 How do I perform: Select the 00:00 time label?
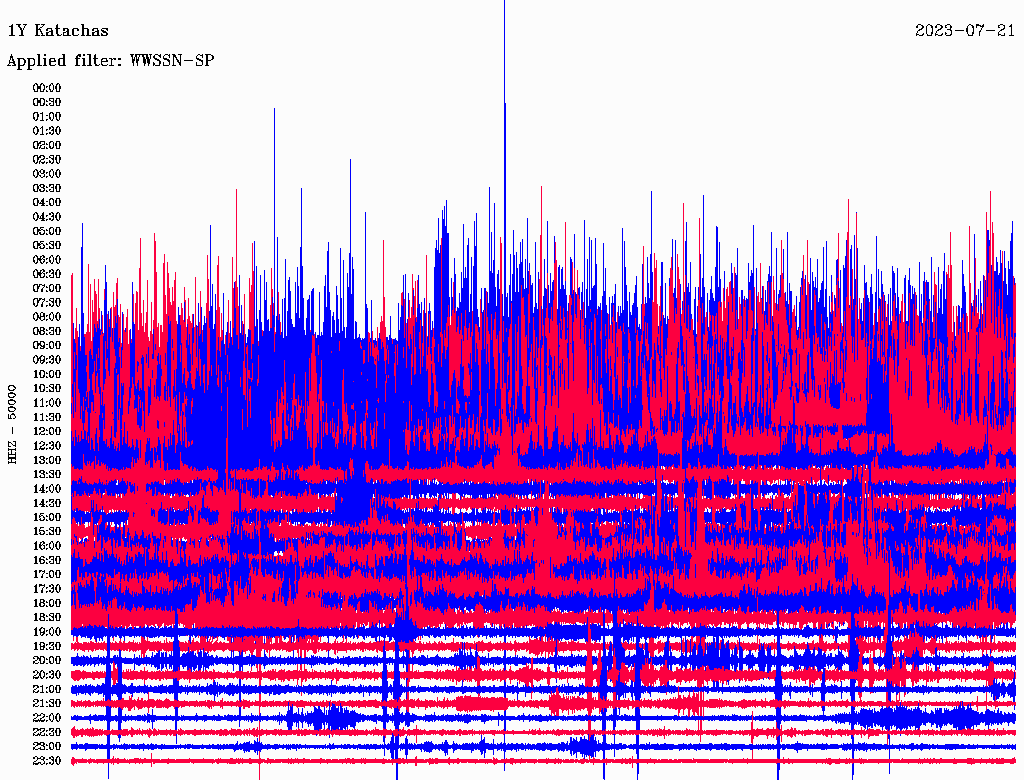[x=47, y=88]
